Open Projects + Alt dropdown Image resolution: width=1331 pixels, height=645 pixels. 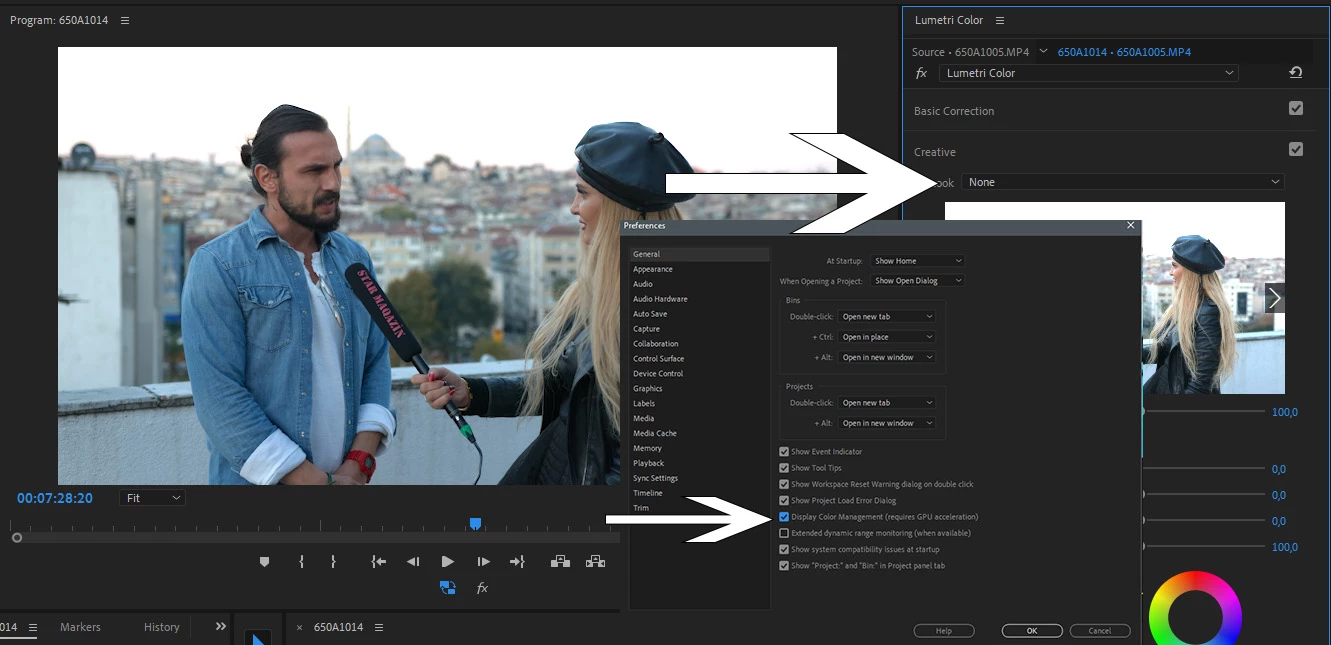[x=888, y=423]
